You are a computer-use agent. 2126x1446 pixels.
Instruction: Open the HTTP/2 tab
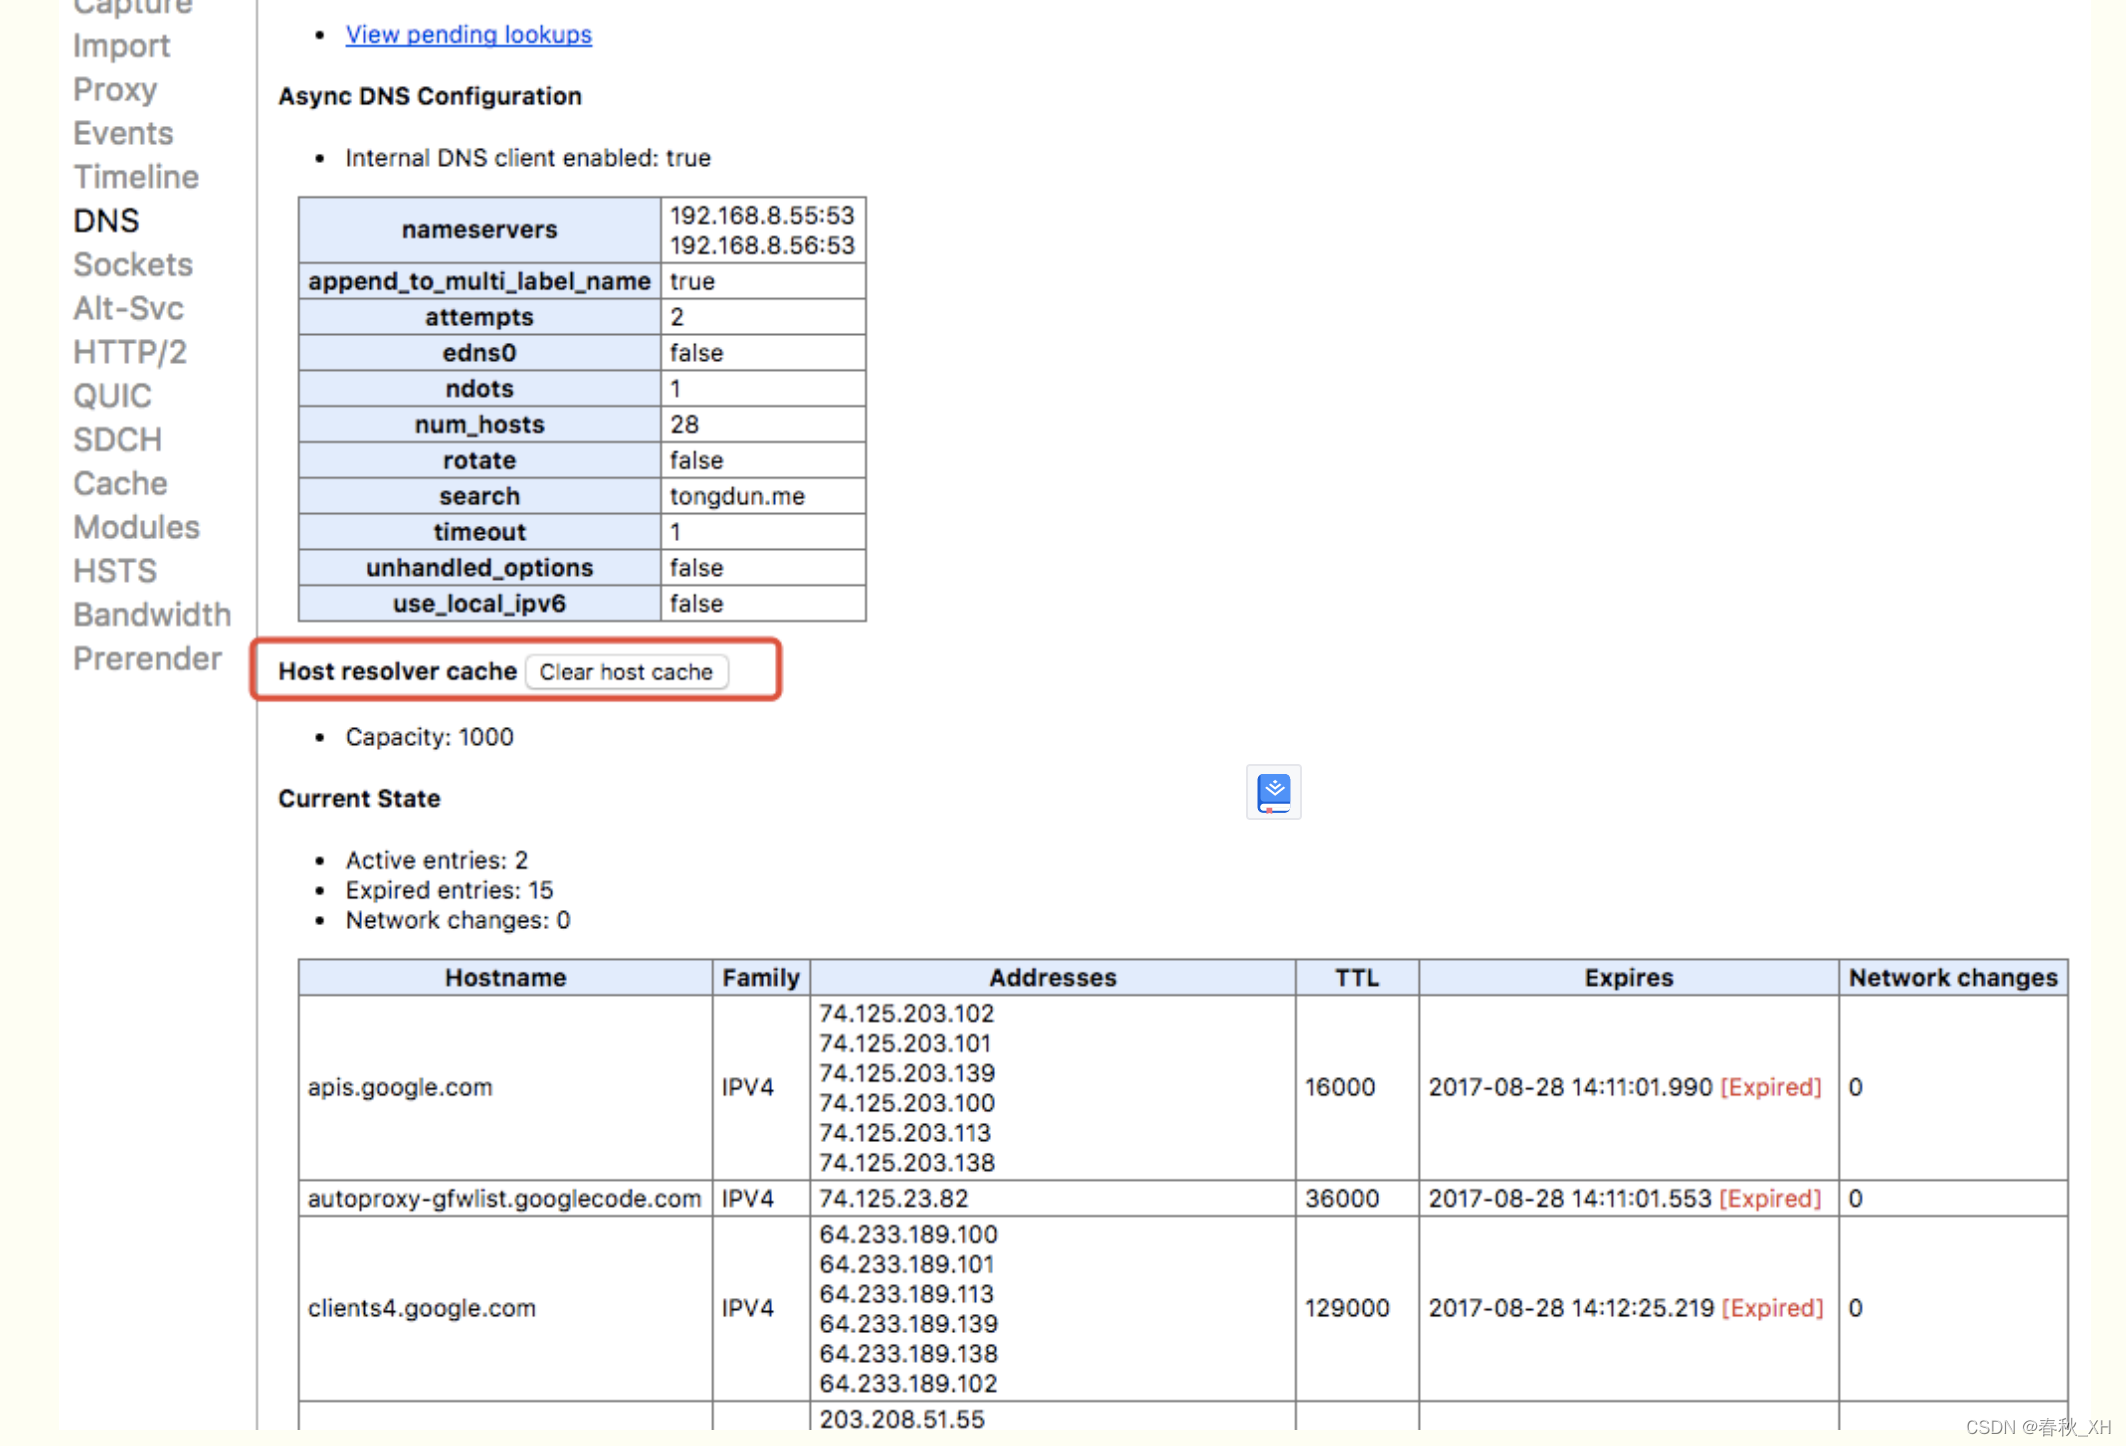click(130, 352)
